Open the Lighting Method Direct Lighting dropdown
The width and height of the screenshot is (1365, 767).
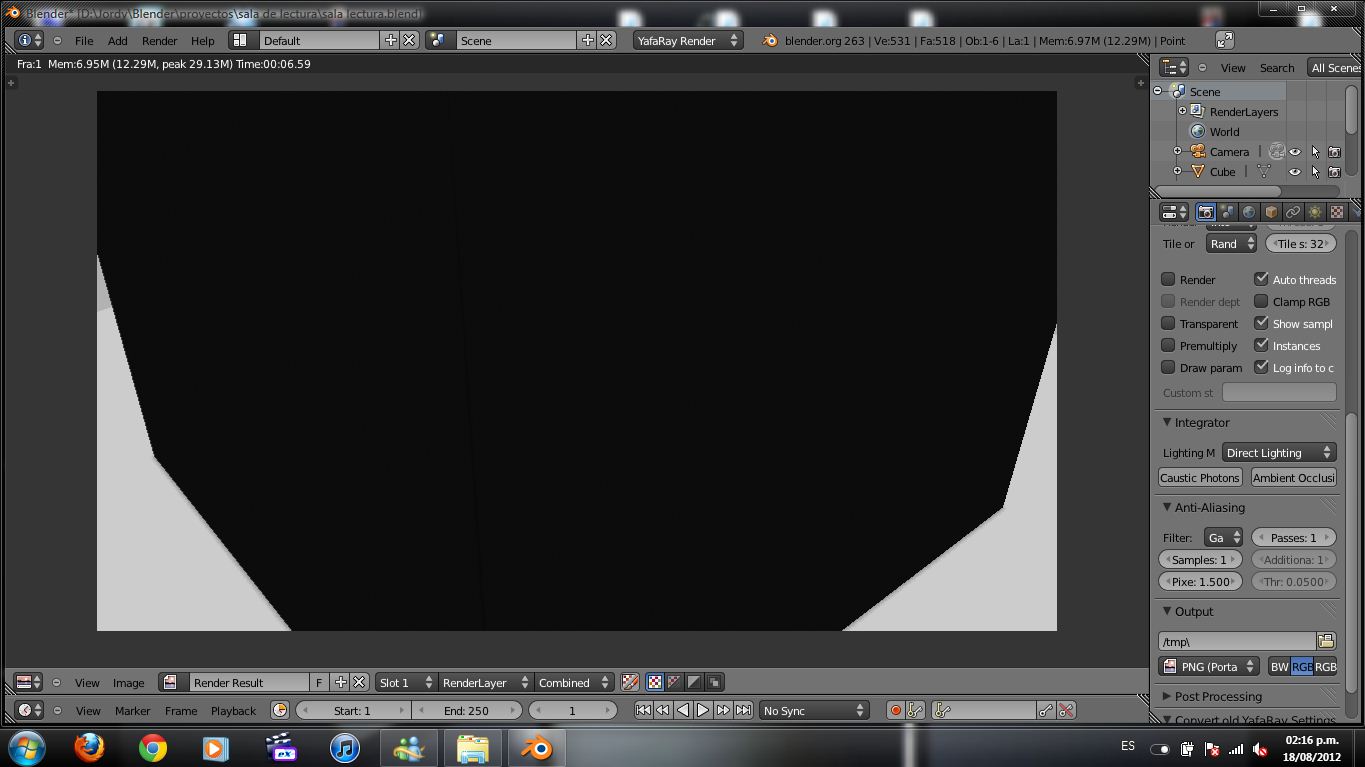click(1279, 453)
